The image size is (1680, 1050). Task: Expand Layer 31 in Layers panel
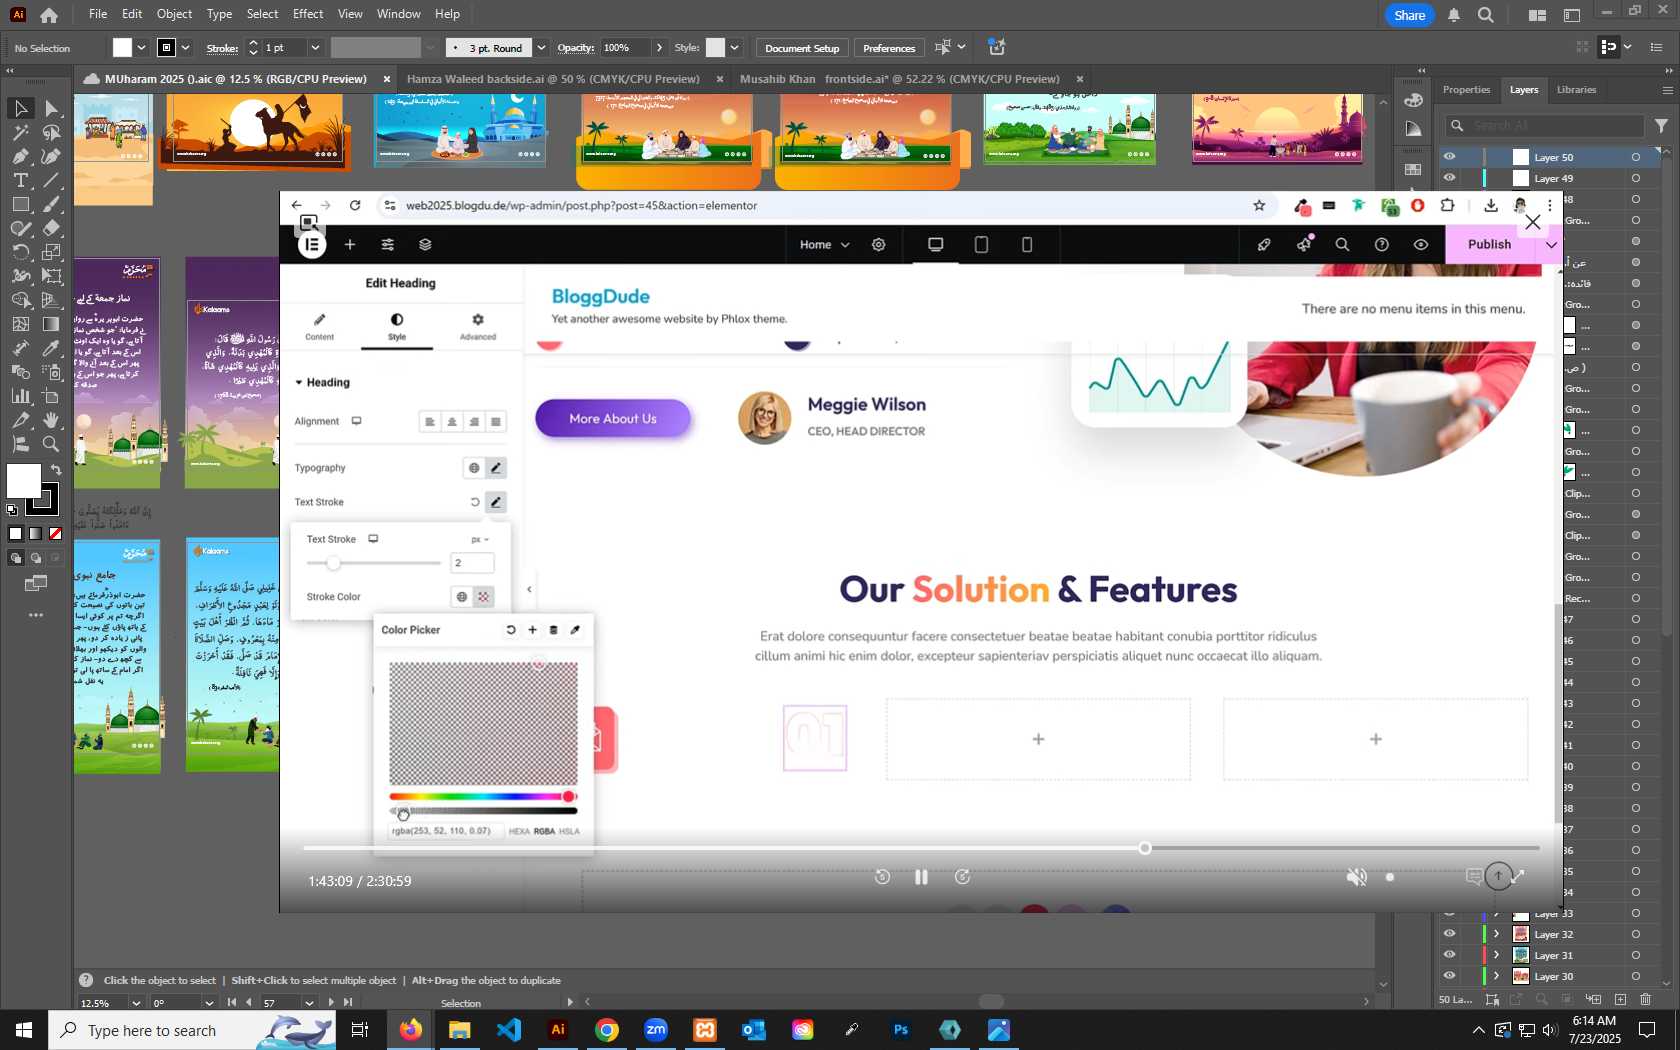point(1496,955)
